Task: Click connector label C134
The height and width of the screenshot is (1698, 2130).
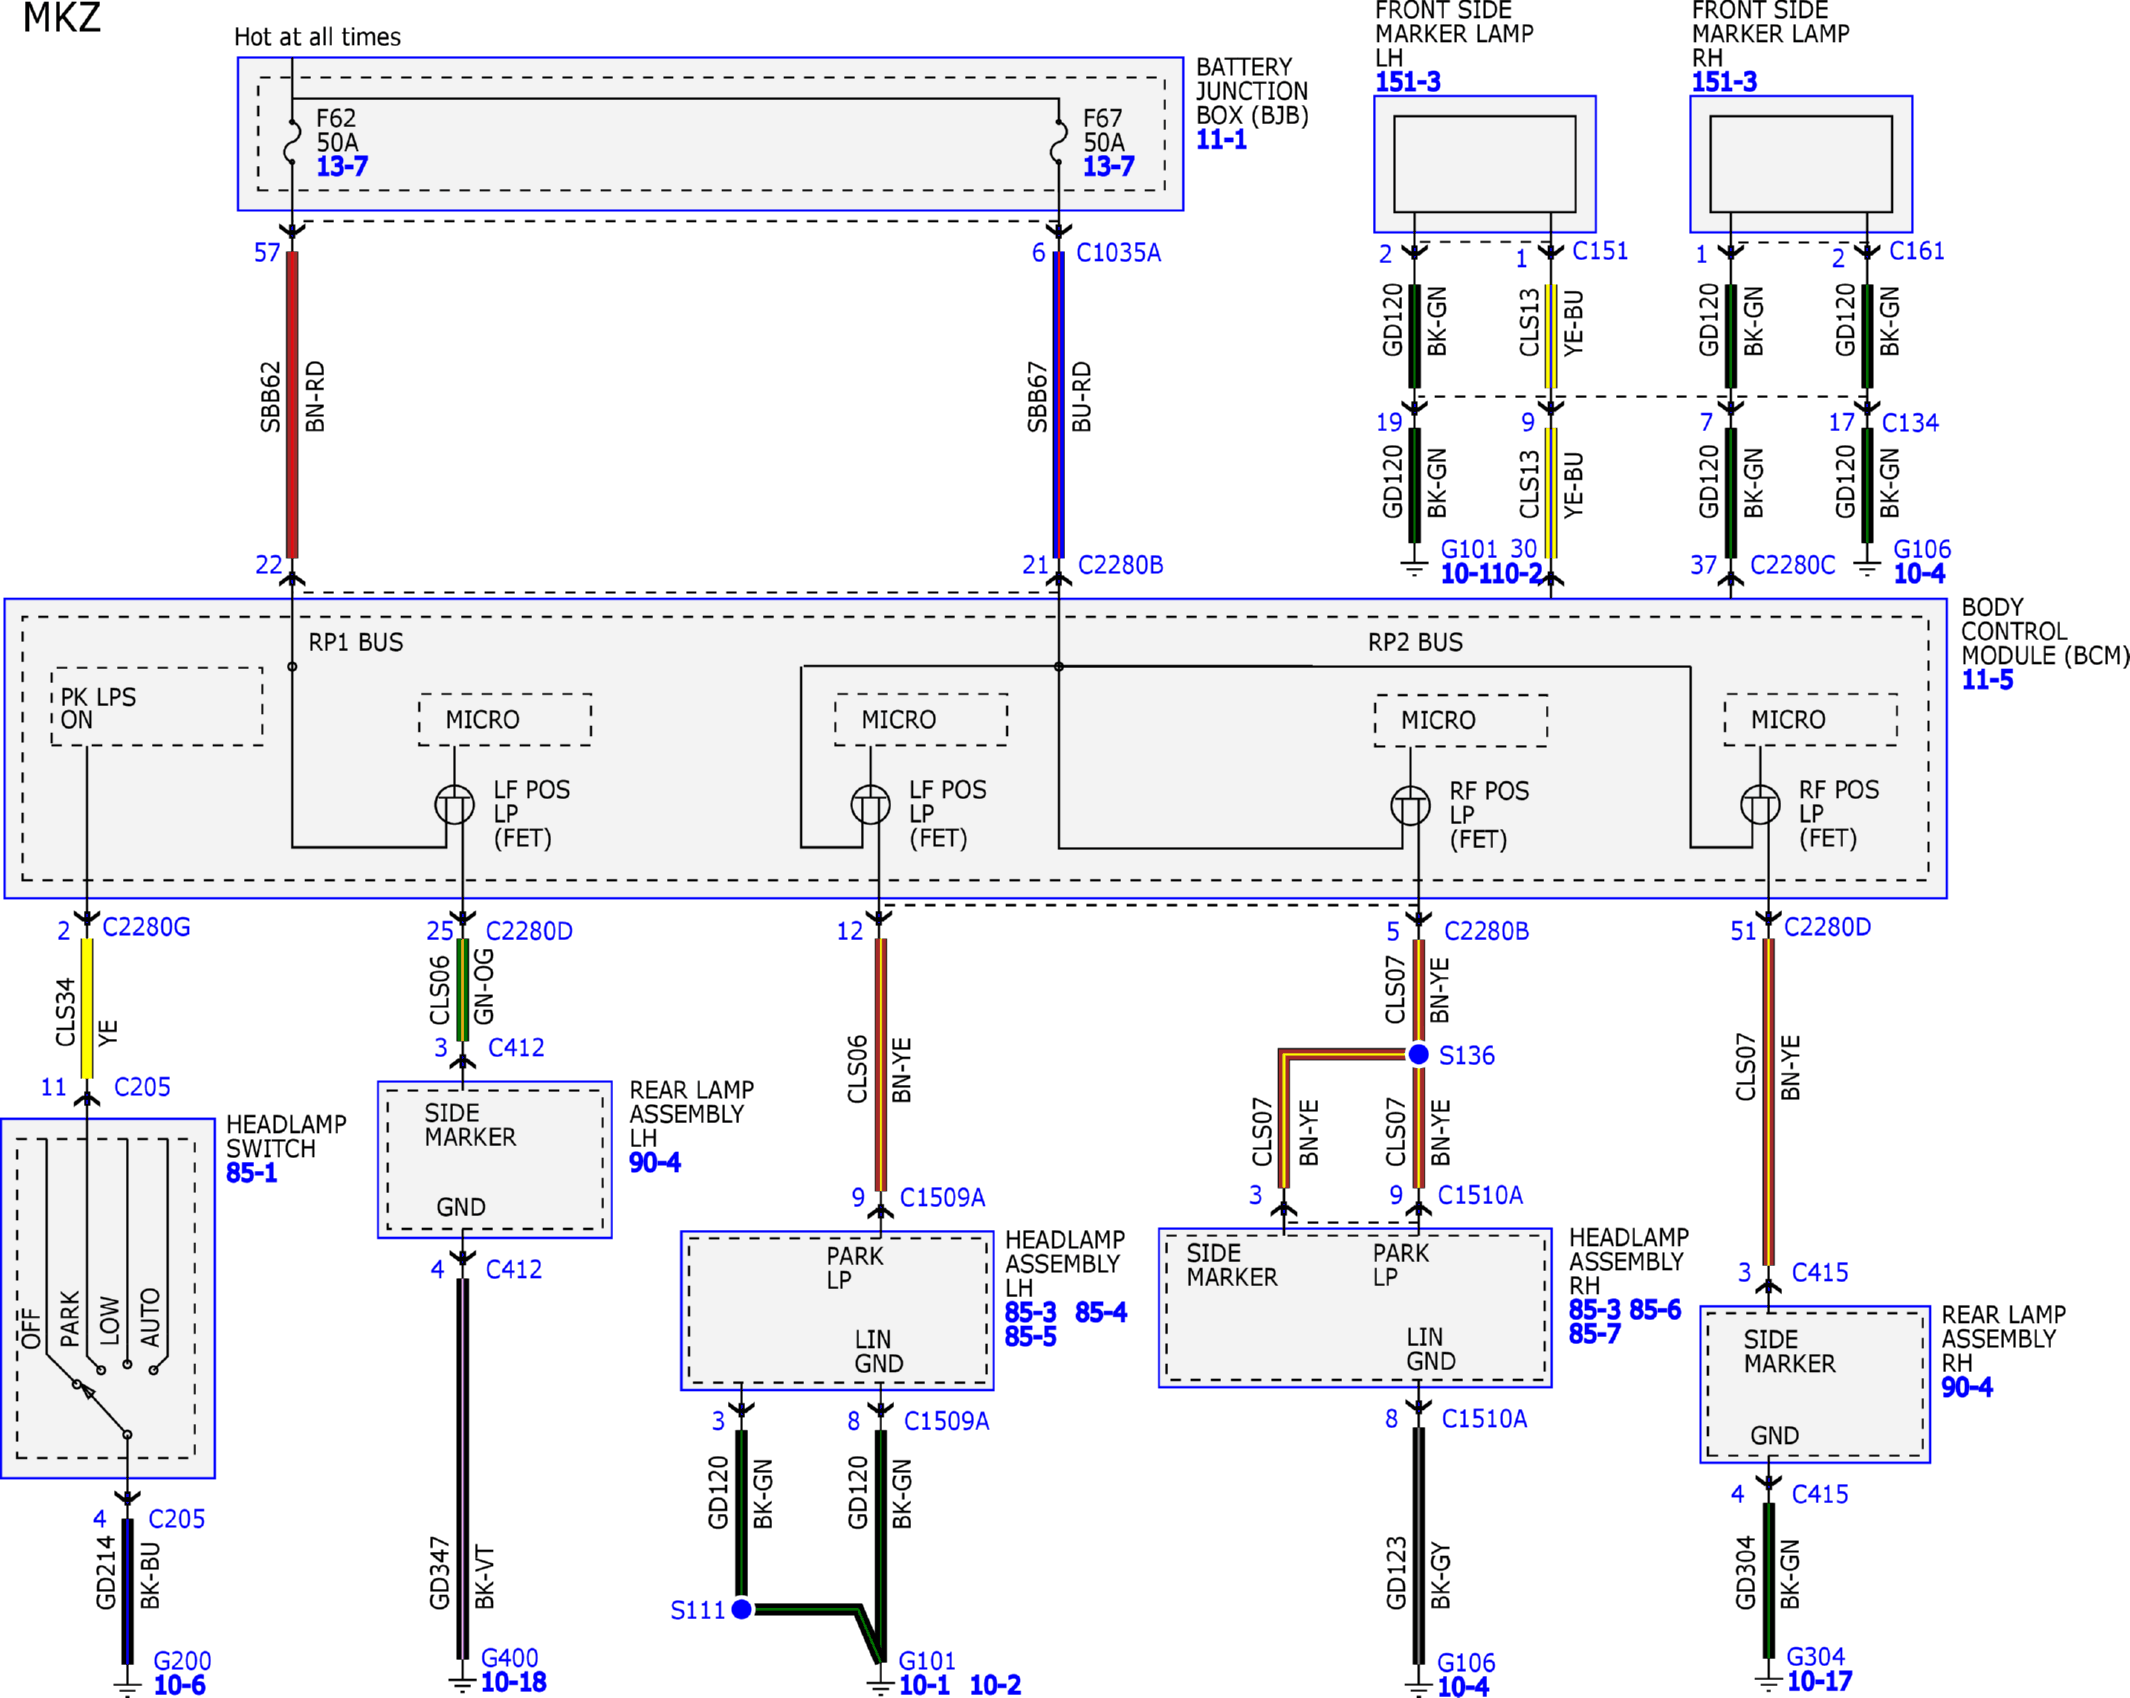Action: click(x=1910, y=423)
